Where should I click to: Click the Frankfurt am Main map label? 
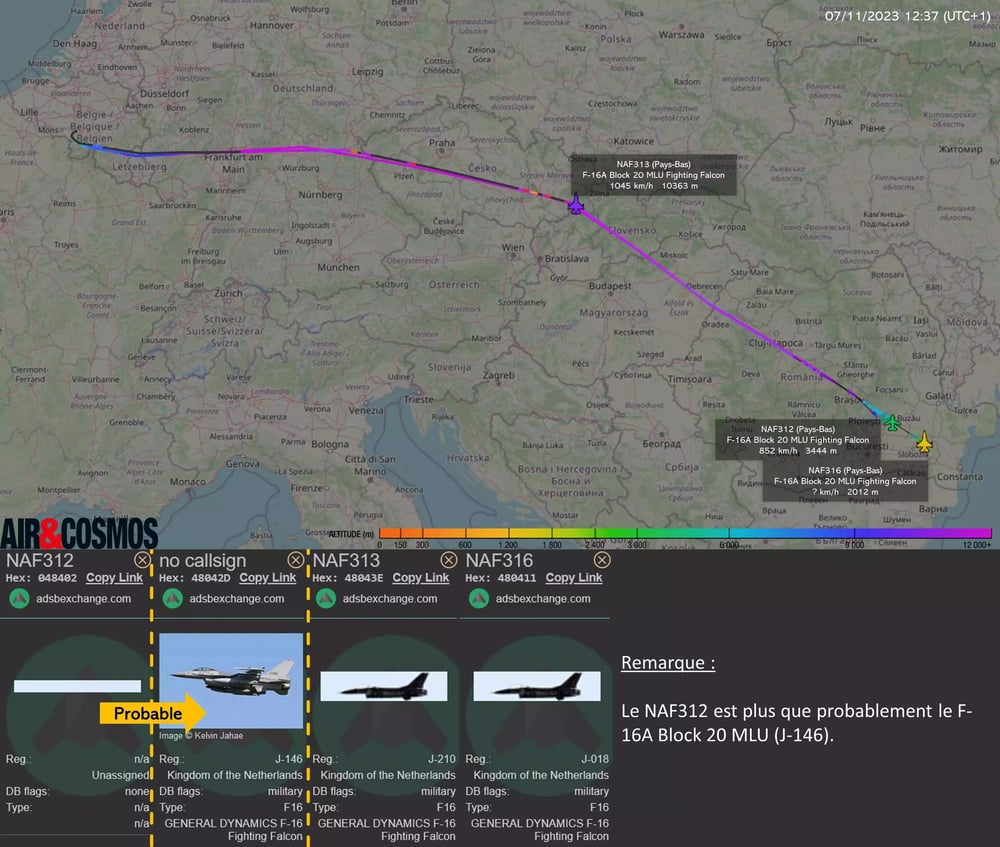click(233, 163)
